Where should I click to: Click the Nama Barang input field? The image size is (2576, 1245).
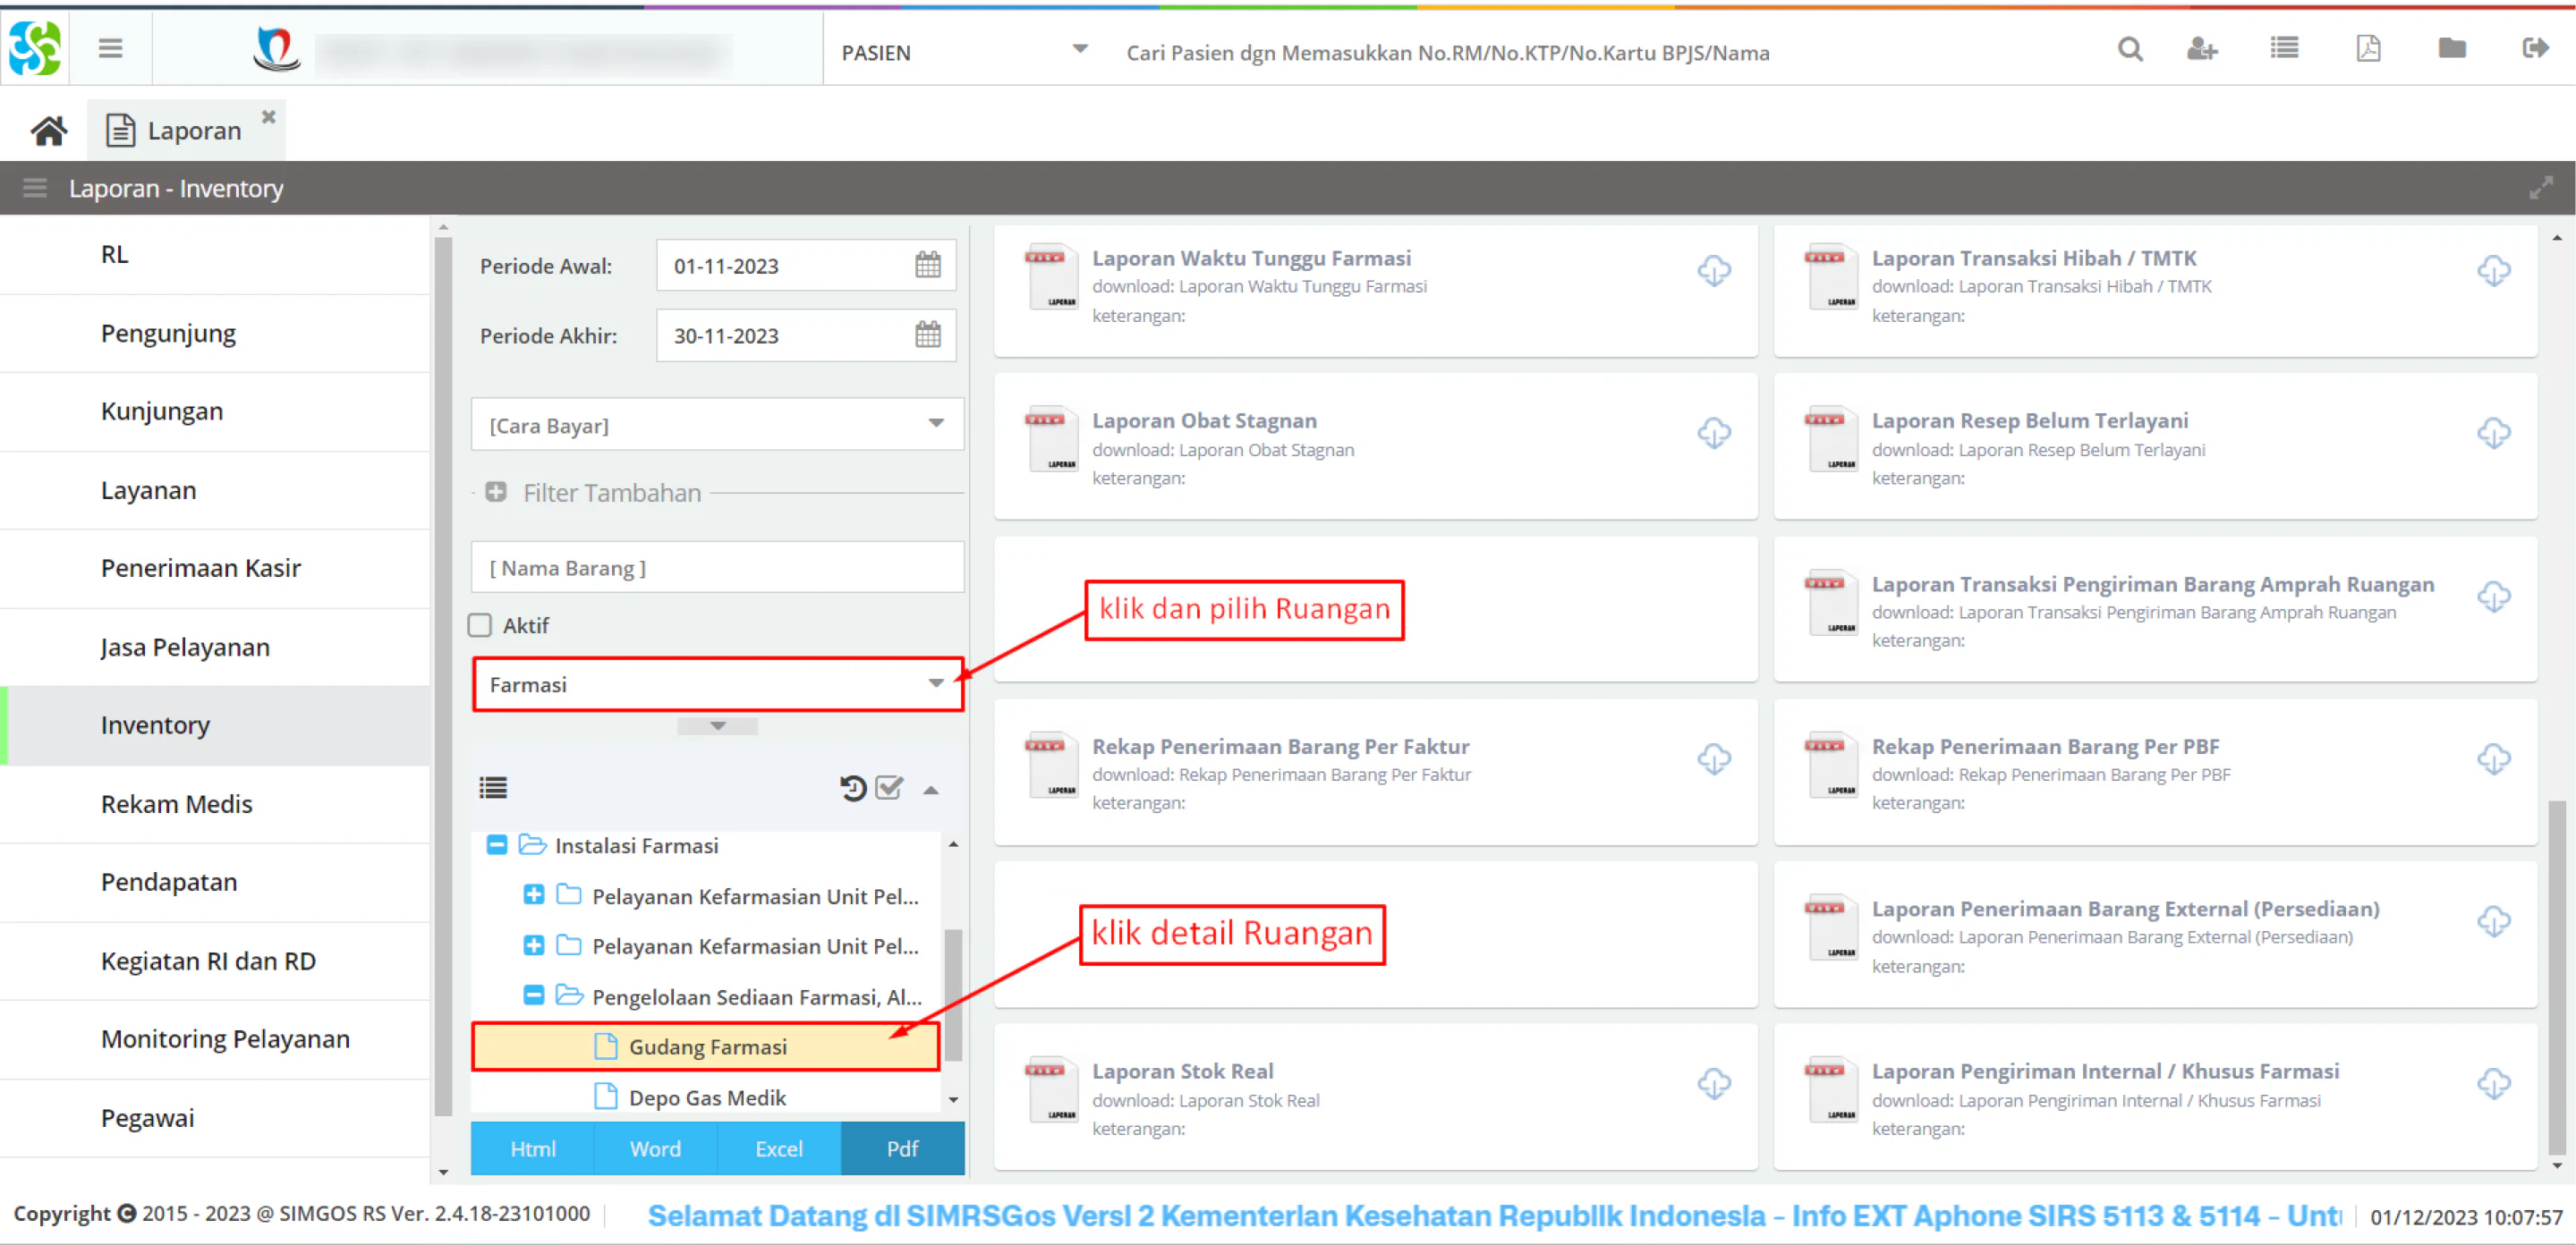pos(717,568)
